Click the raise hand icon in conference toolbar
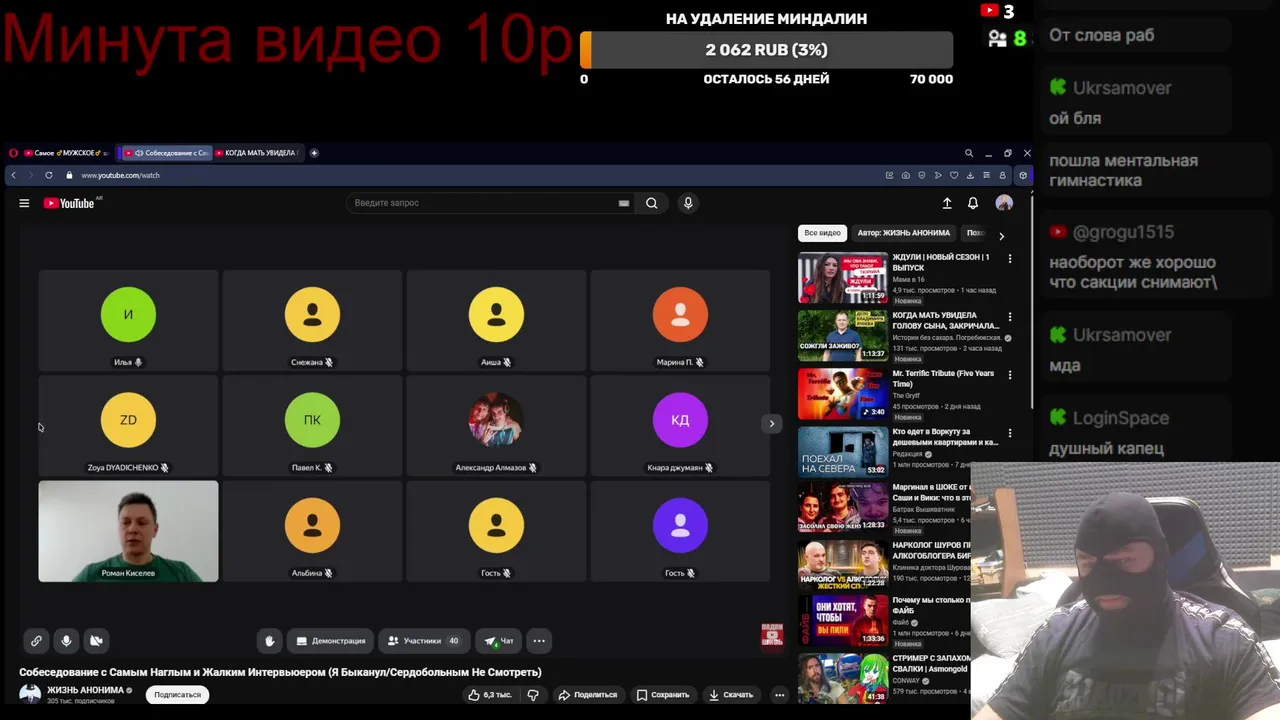Screen dimensions: 1280x720 click(x=269, y=641)
